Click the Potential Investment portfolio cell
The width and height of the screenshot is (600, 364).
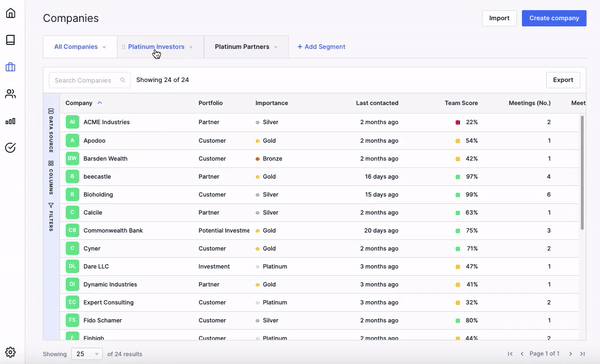(224, 230)
